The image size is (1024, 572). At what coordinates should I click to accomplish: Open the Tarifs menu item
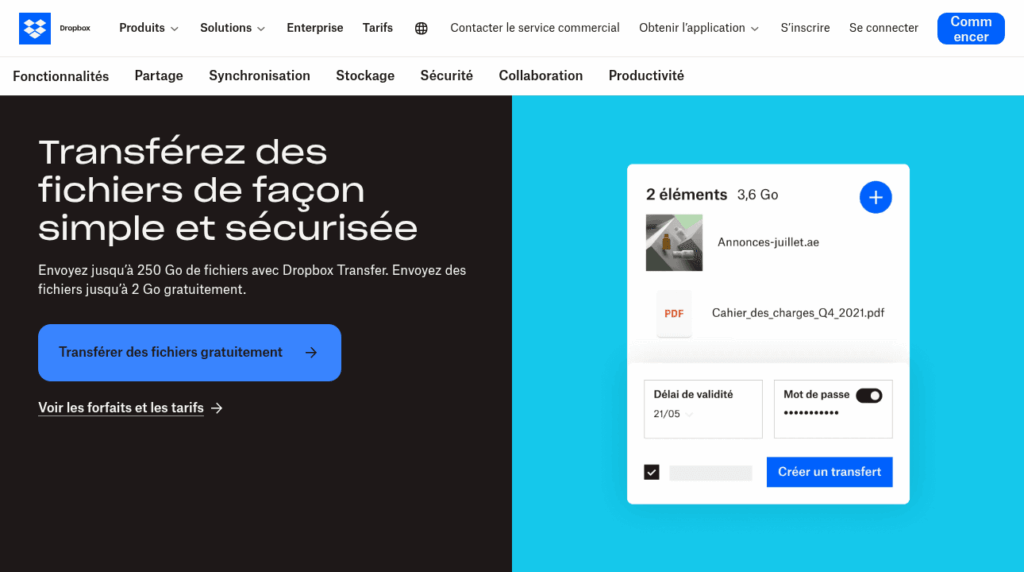[x=377, y=28]
